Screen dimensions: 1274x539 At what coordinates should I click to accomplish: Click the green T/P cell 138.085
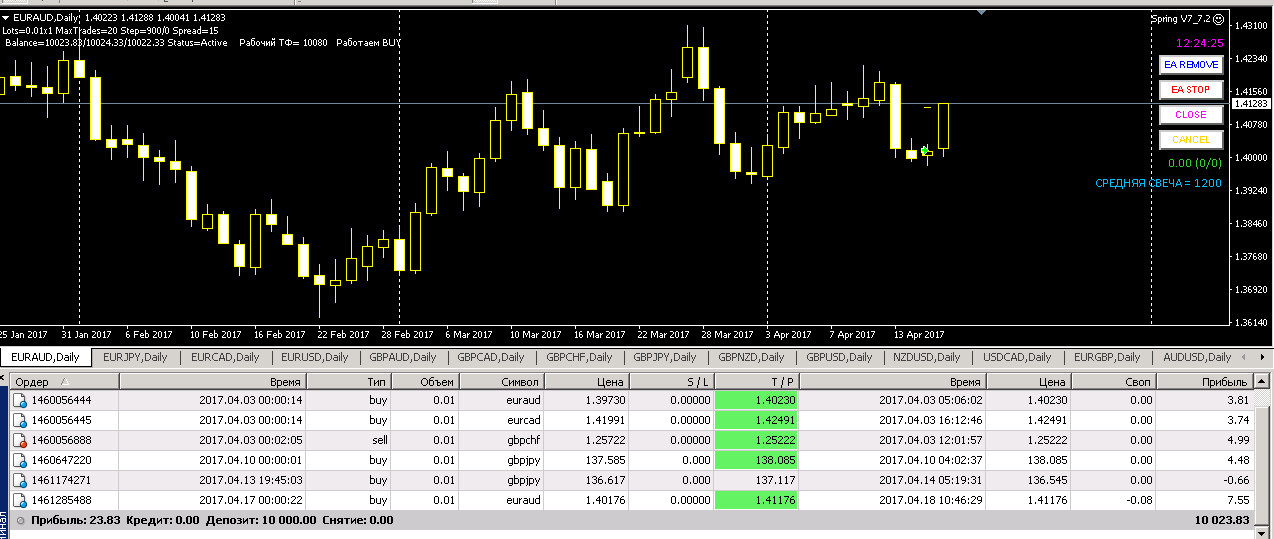(757, 460)
